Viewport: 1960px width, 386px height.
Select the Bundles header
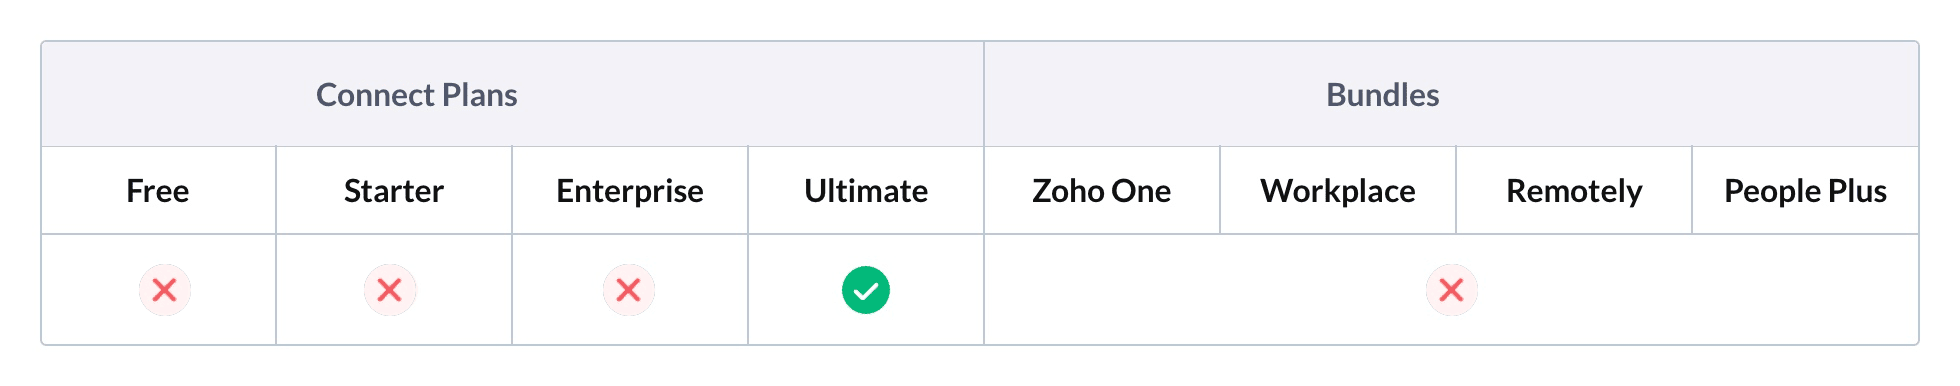coord(1383,95)
